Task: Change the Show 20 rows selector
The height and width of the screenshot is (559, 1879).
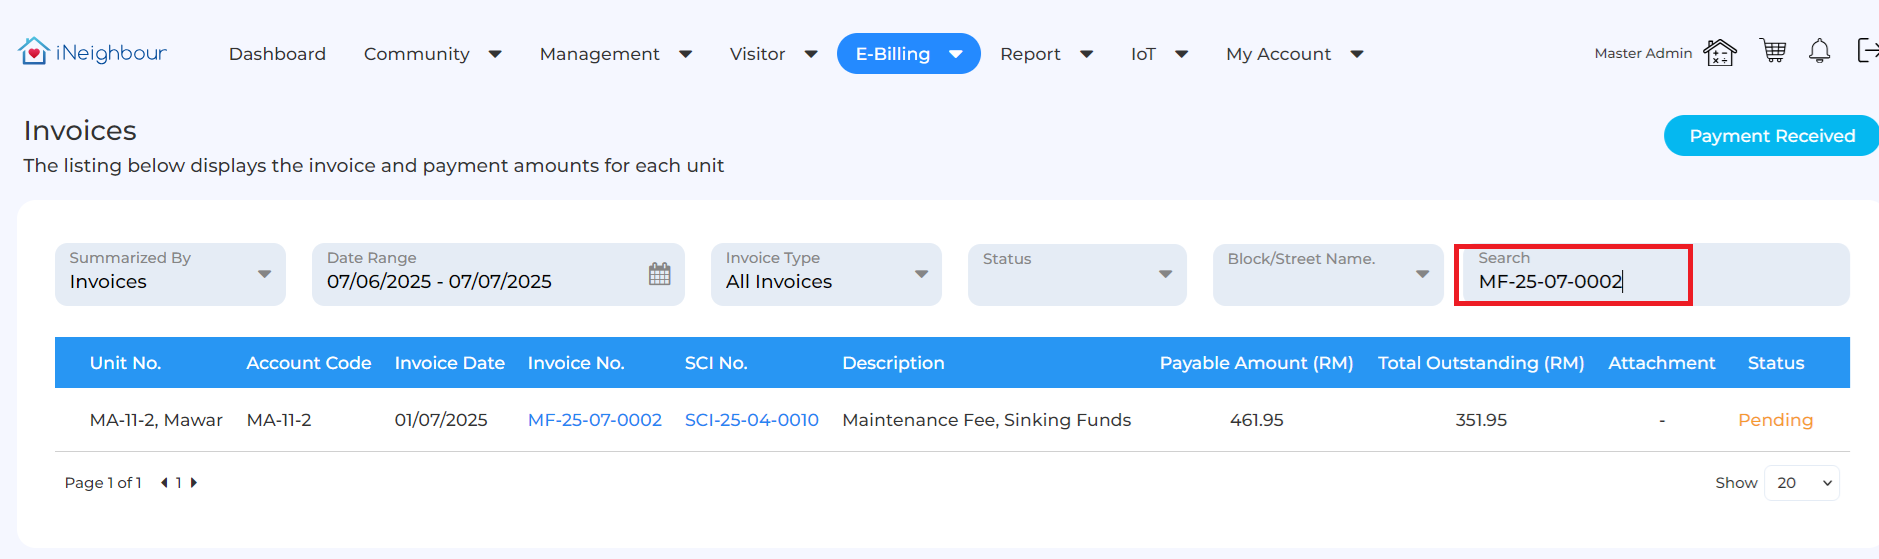Action: click(x=1802, y=483)
